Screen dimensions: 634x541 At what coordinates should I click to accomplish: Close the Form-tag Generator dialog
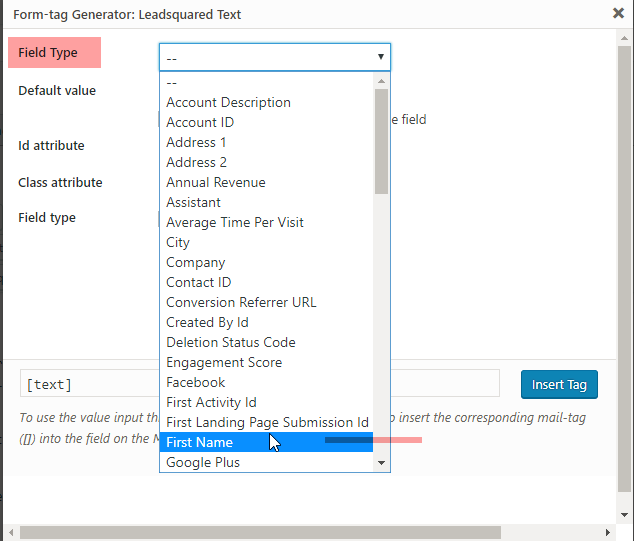click(x=618, y=14)
